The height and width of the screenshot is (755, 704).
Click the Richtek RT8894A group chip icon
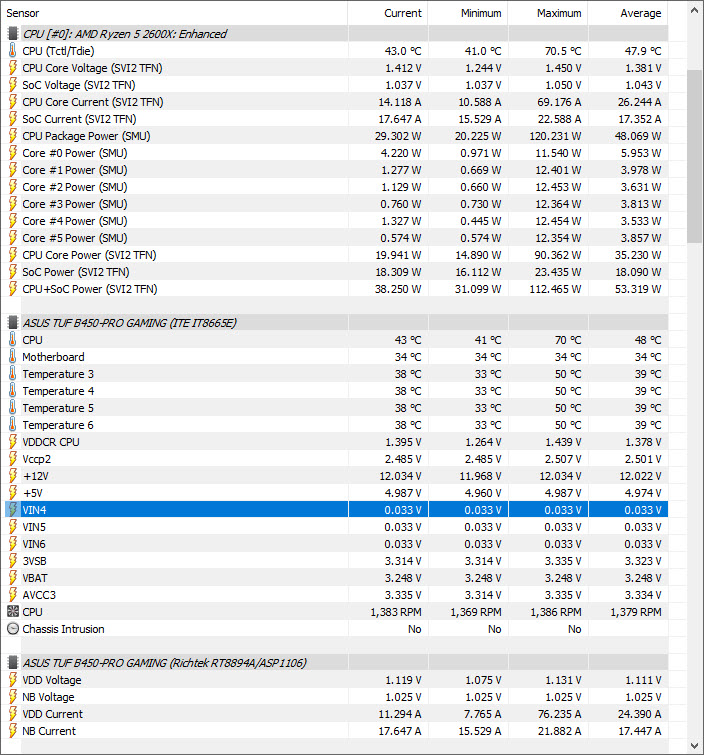13,663
